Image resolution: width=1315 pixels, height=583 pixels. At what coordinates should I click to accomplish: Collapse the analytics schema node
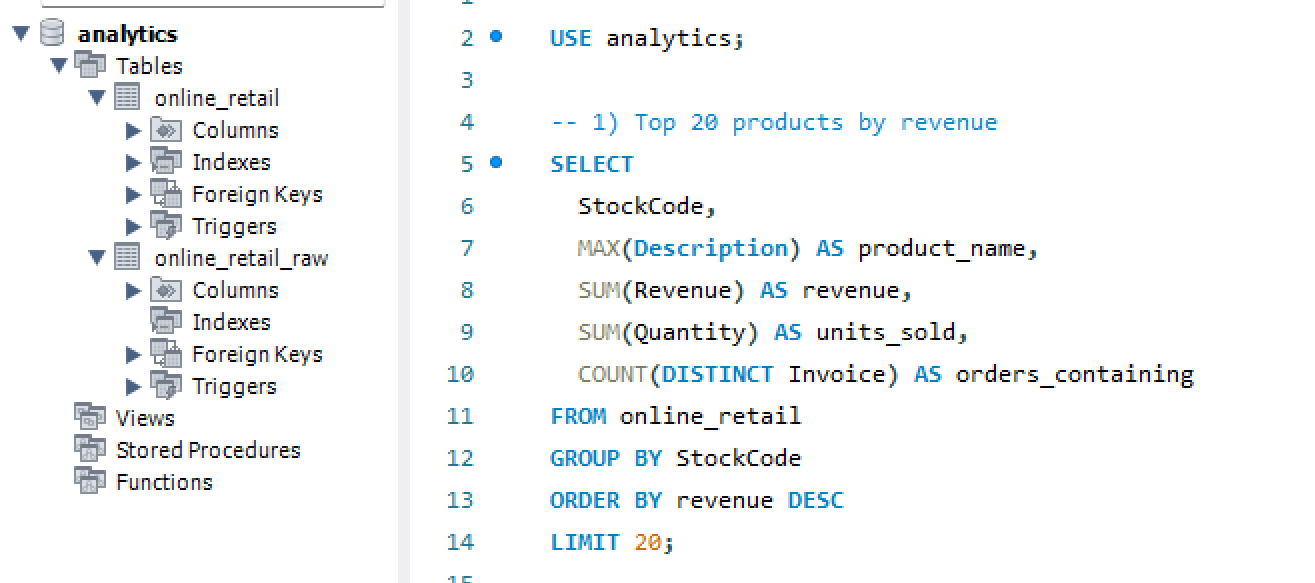(20, 34)
